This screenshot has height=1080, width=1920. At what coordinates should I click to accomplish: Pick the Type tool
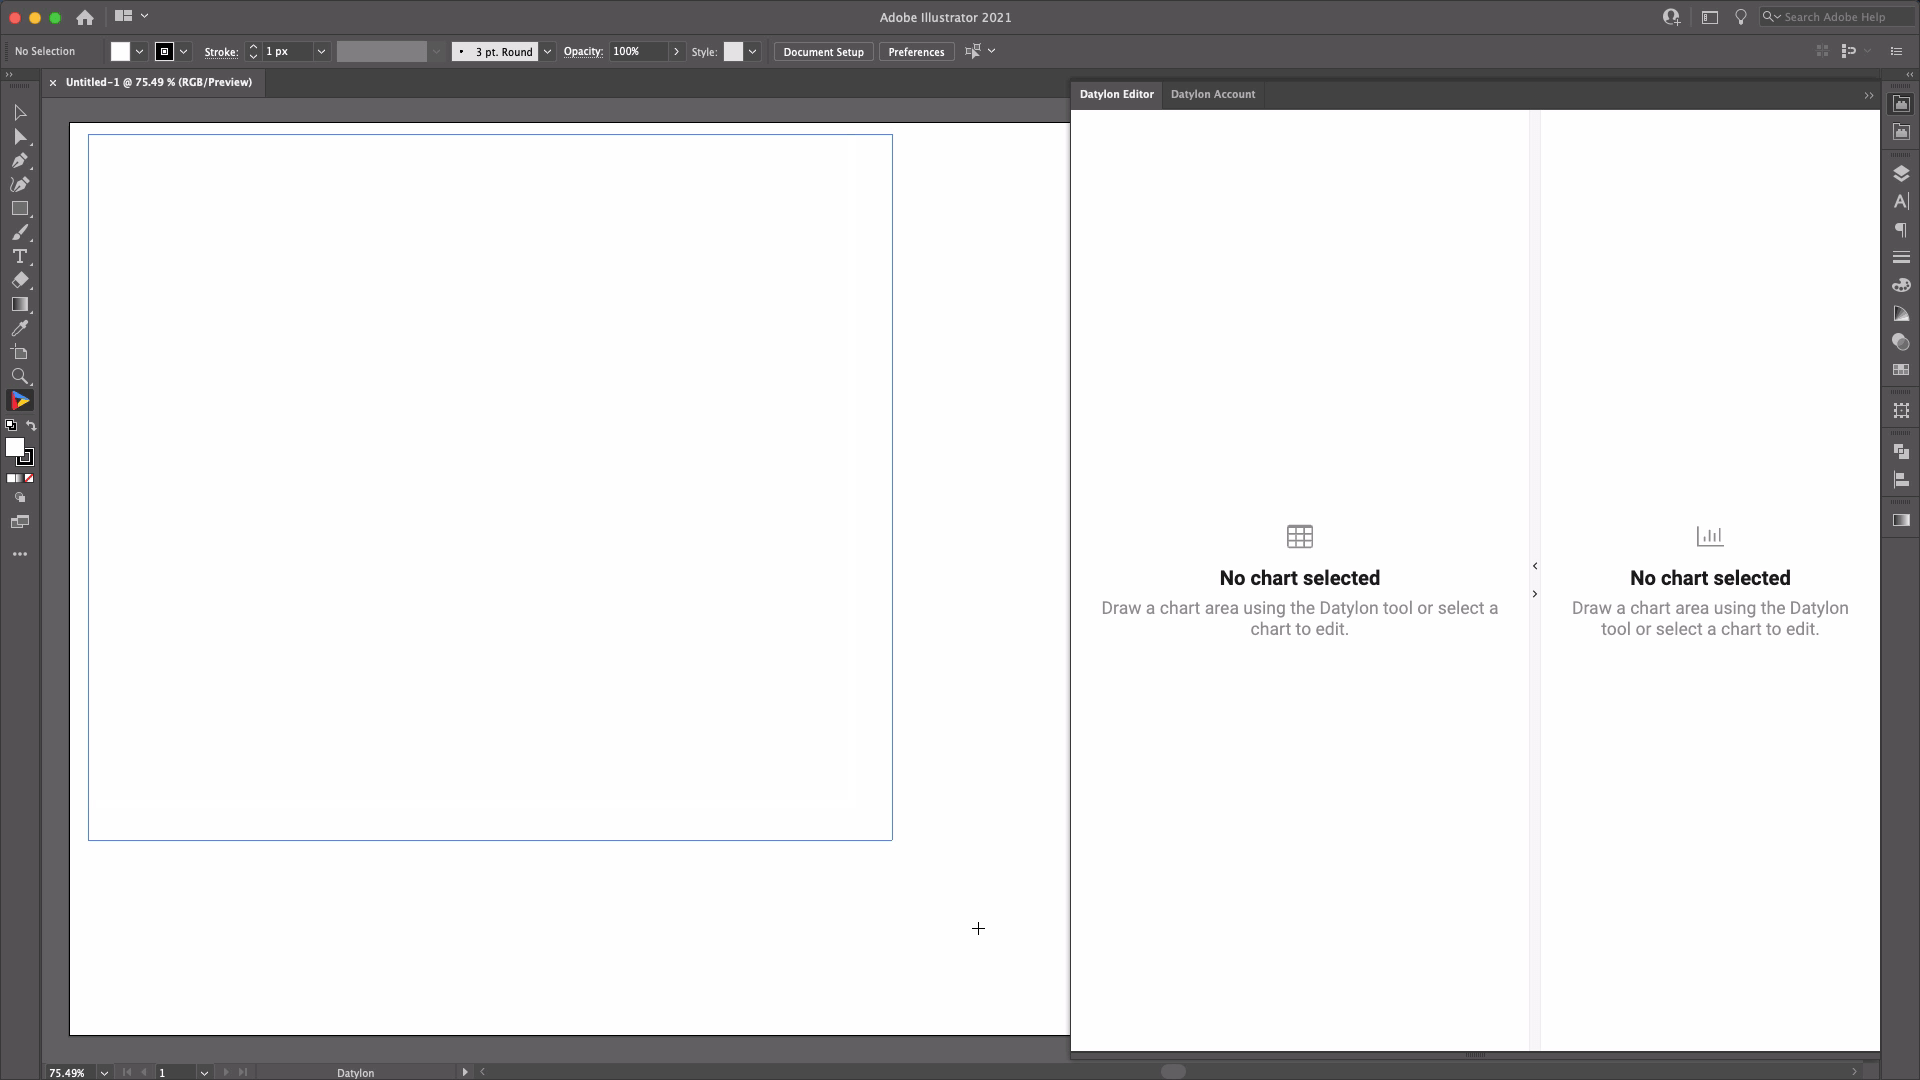(20, 257)
